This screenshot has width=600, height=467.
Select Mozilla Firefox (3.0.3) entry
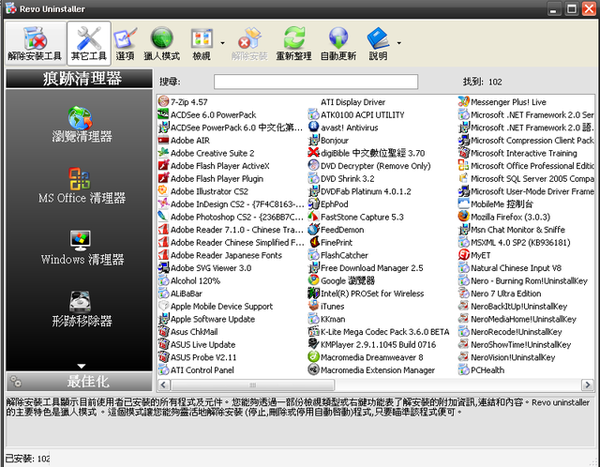coord(504,217)
